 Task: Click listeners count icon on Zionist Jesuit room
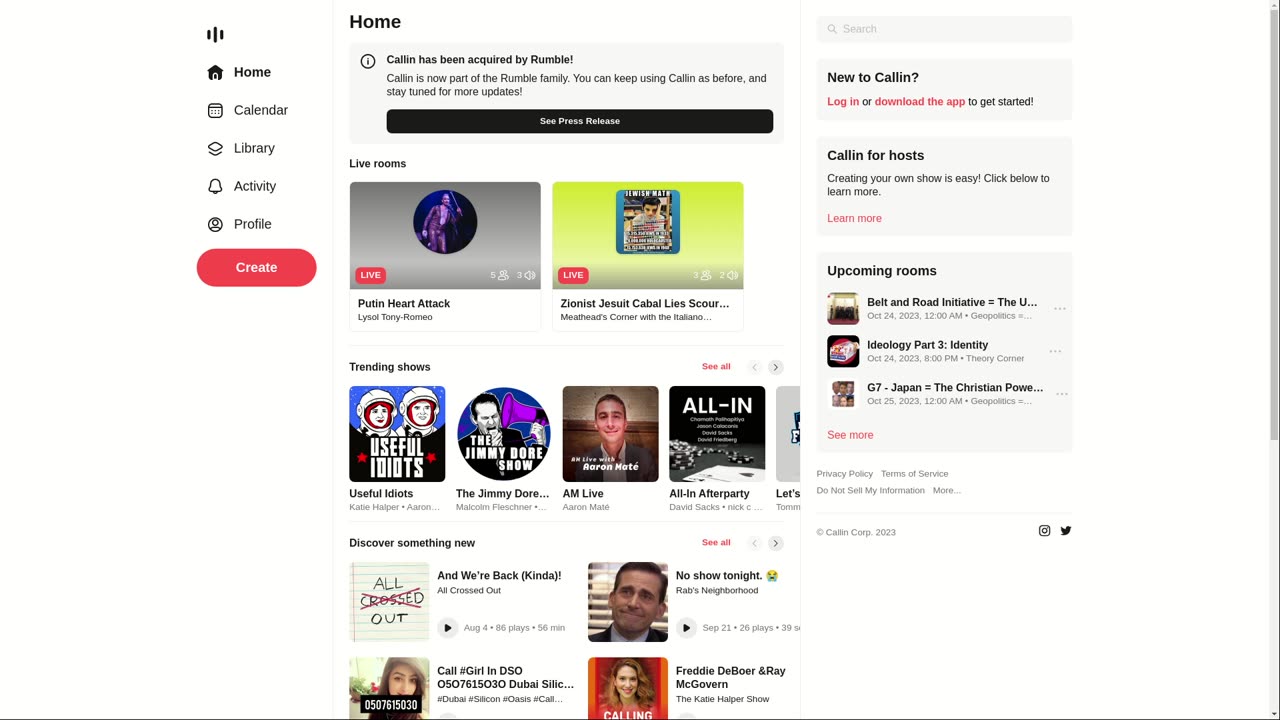(x=706, y=275)
